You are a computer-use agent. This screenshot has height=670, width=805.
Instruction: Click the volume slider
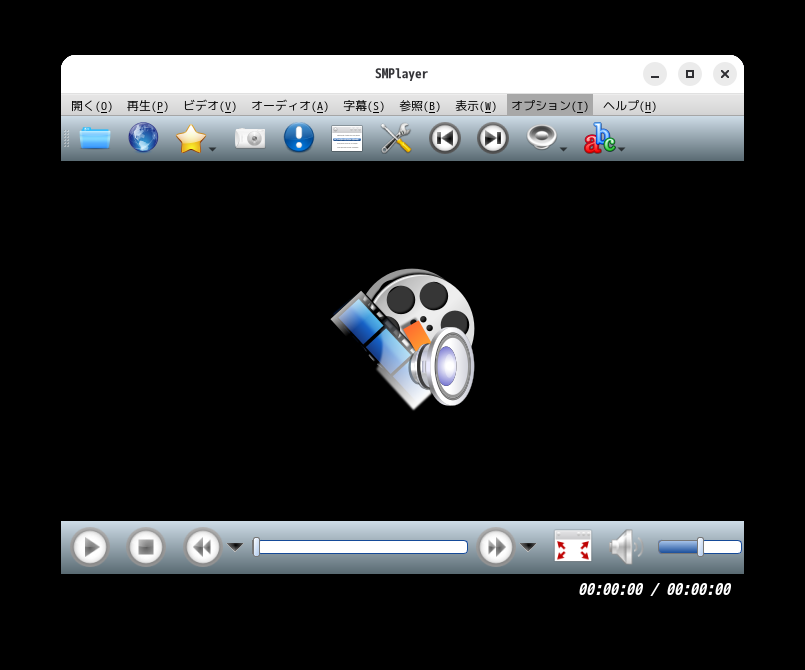700,547
